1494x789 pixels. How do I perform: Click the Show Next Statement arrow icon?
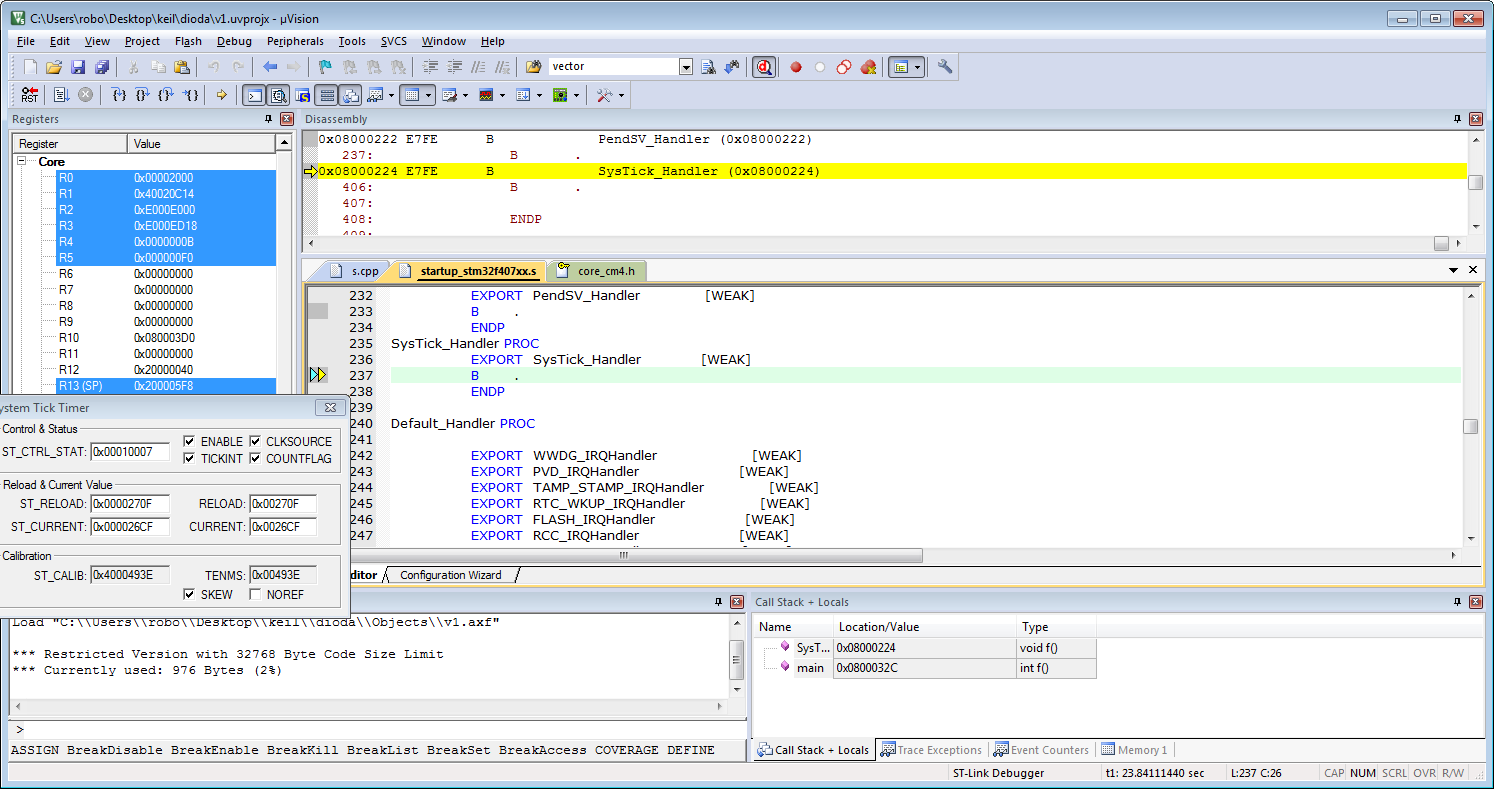click(x=221, y=95)
